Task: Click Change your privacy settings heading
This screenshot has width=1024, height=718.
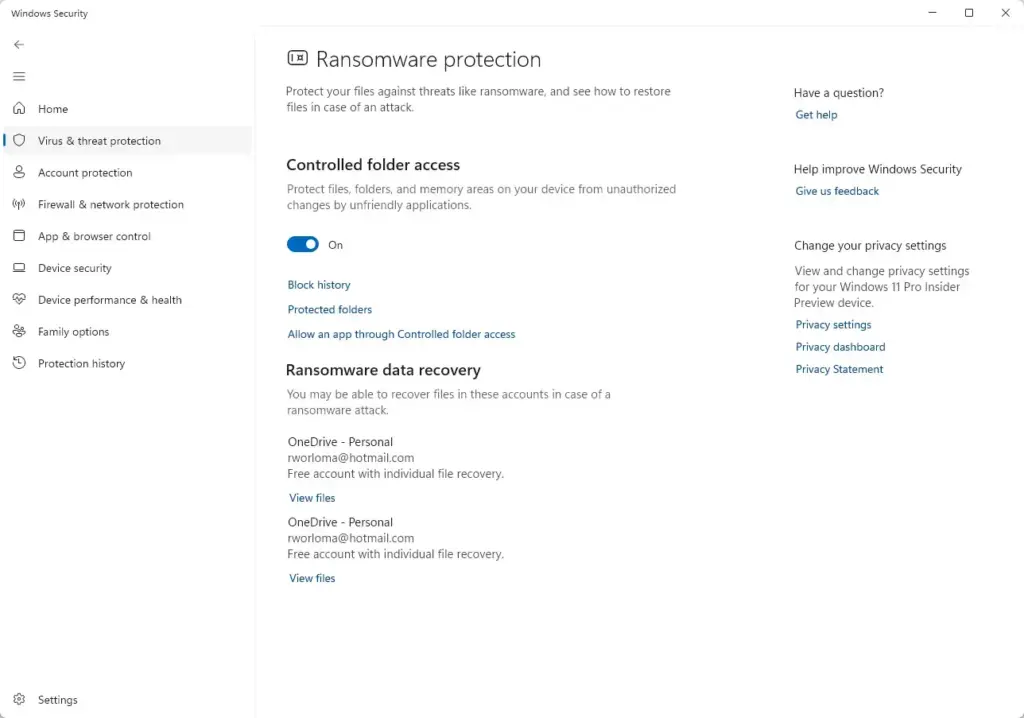Action: (x=870, y=246)
